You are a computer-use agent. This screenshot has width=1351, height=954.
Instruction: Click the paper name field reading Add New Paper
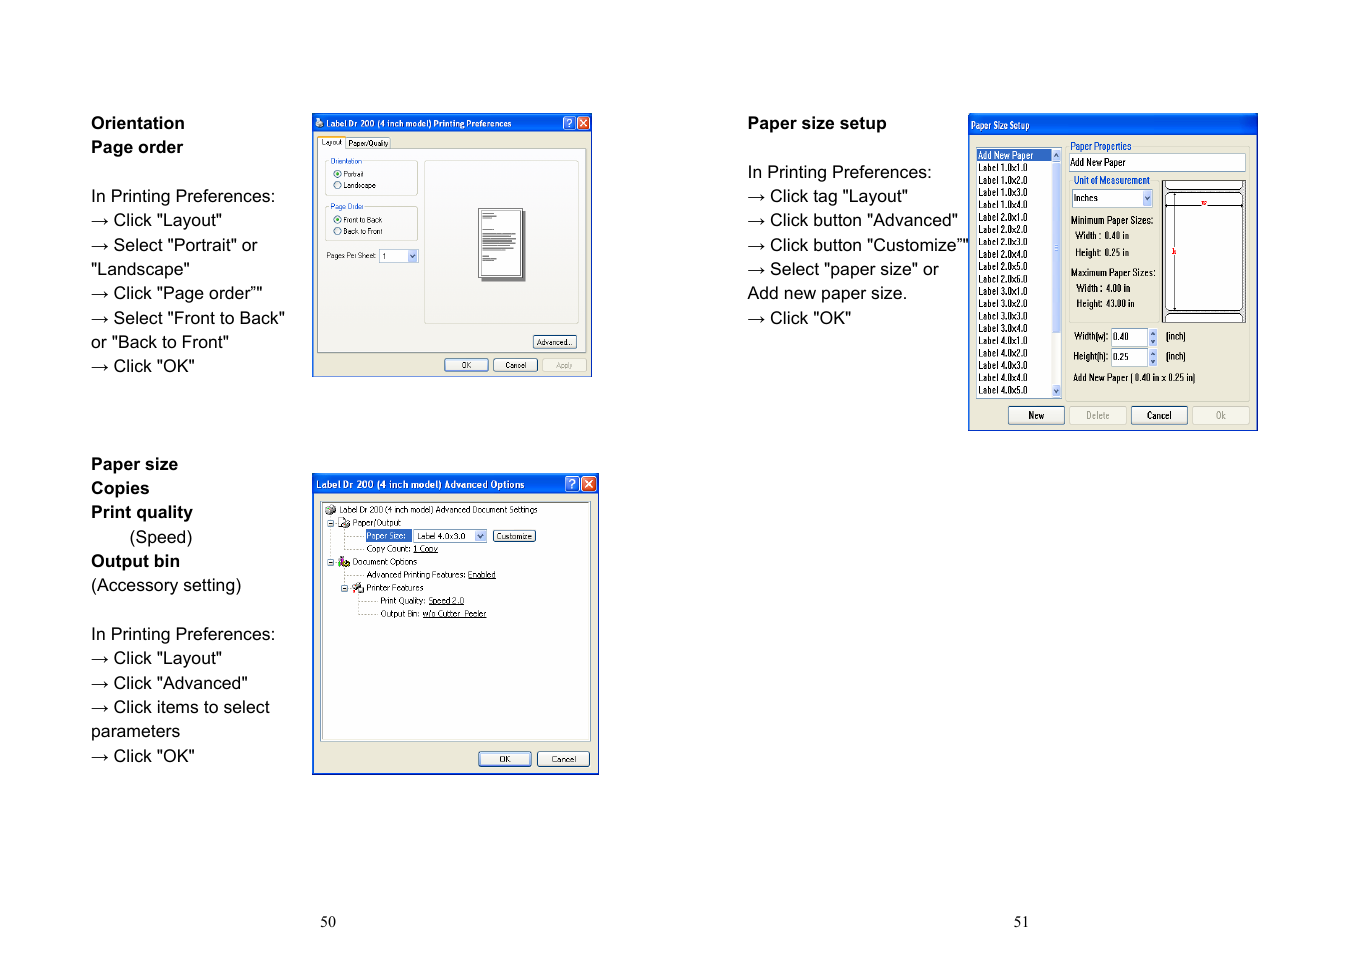(1157, 162)
